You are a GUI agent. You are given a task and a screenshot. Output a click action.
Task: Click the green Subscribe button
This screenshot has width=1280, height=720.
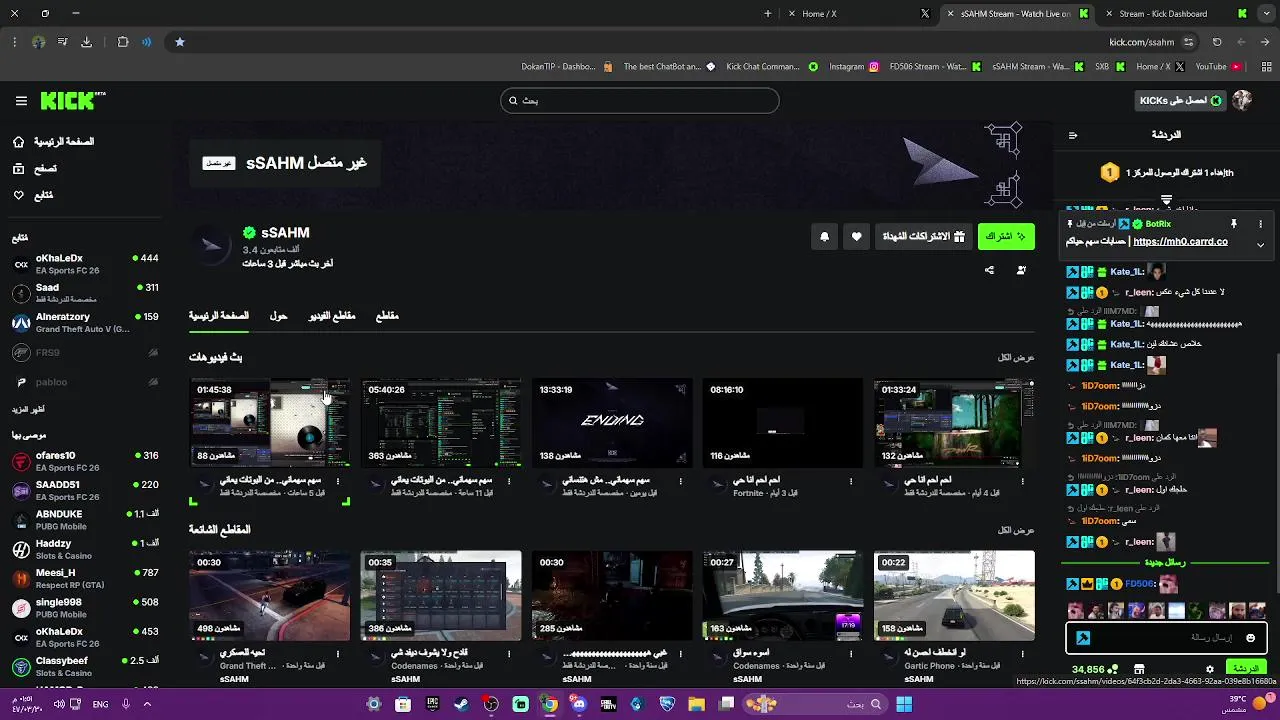1006,237
